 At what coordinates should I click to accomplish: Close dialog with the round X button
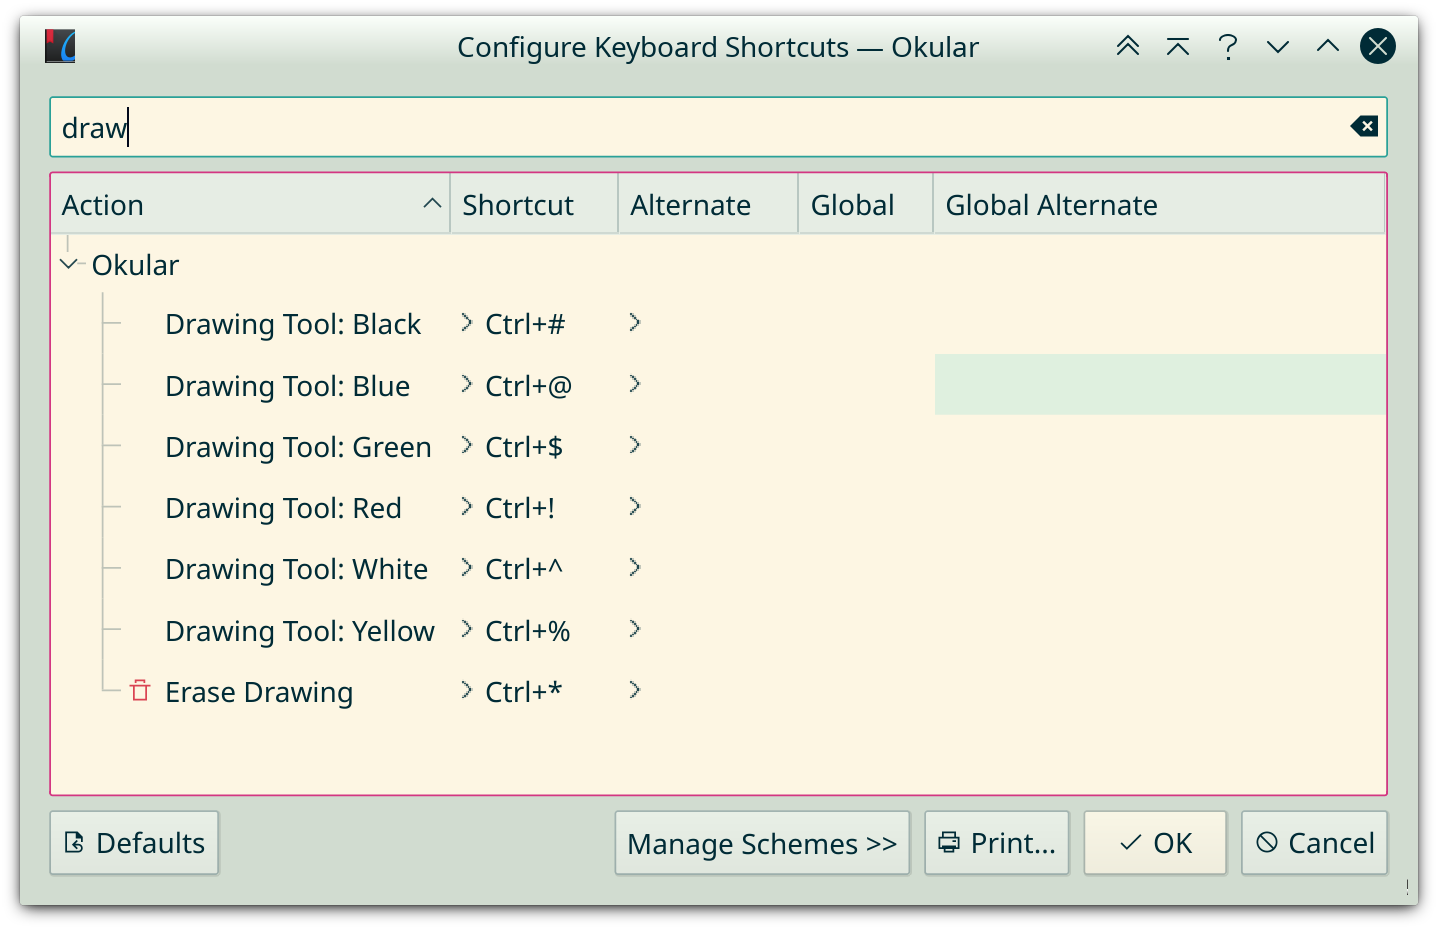click(x=1378, y=46)
